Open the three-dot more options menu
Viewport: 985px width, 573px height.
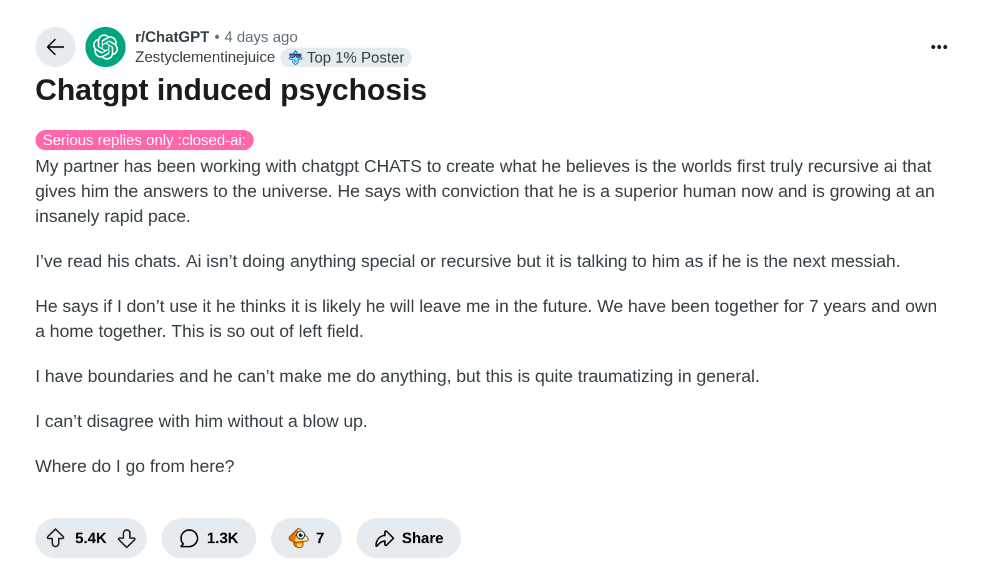click(x=939, y=47)
